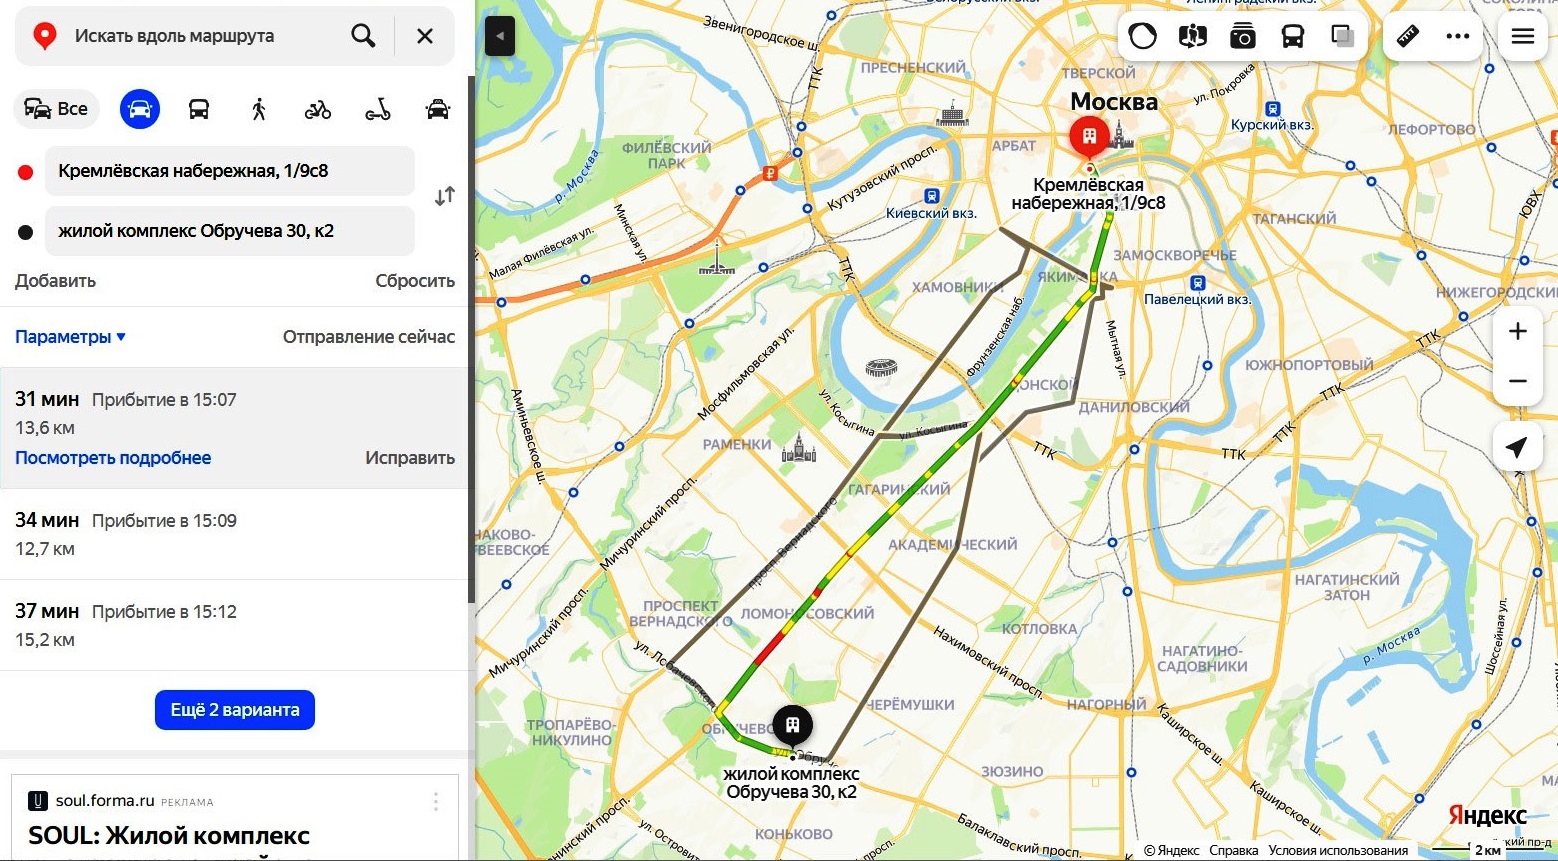Edit destination field "жилой комплекс Обручева 30, к2"
The image size is (1558, 861).
pos(230,231)
